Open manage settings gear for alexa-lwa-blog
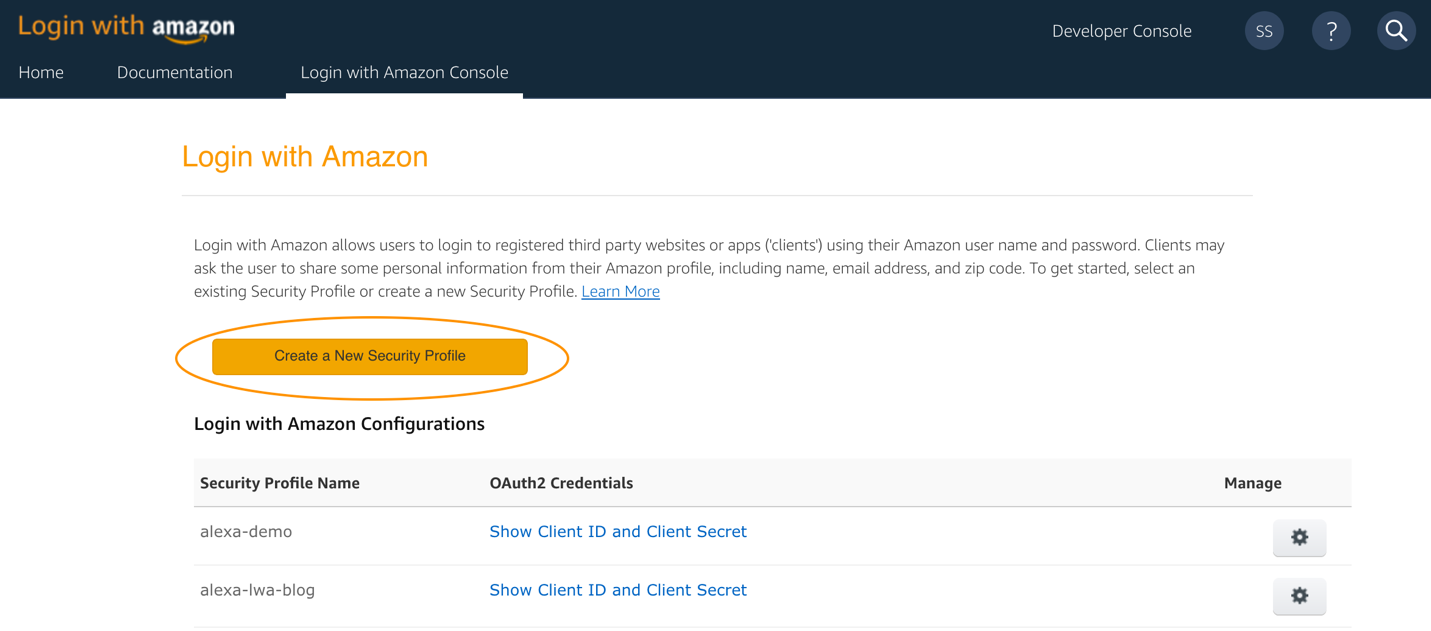 pyautogui.click(x=1299, y=596)
